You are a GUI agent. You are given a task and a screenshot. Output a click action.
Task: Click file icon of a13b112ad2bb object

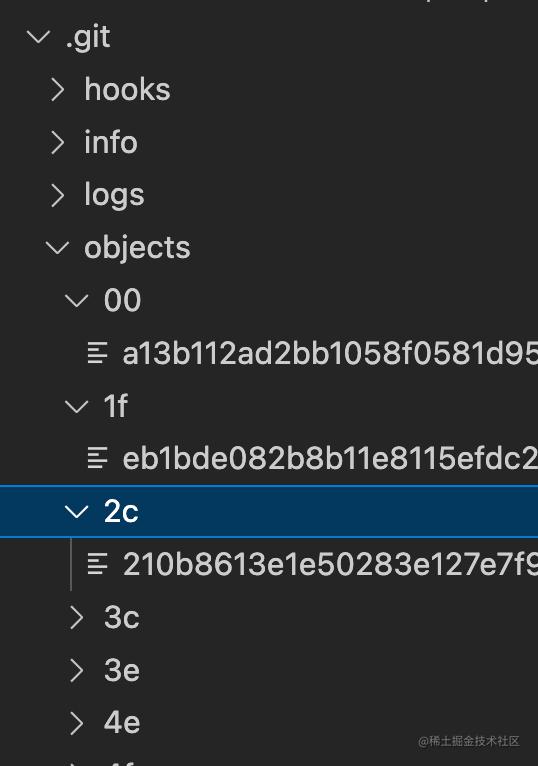[x=97, y=353]
